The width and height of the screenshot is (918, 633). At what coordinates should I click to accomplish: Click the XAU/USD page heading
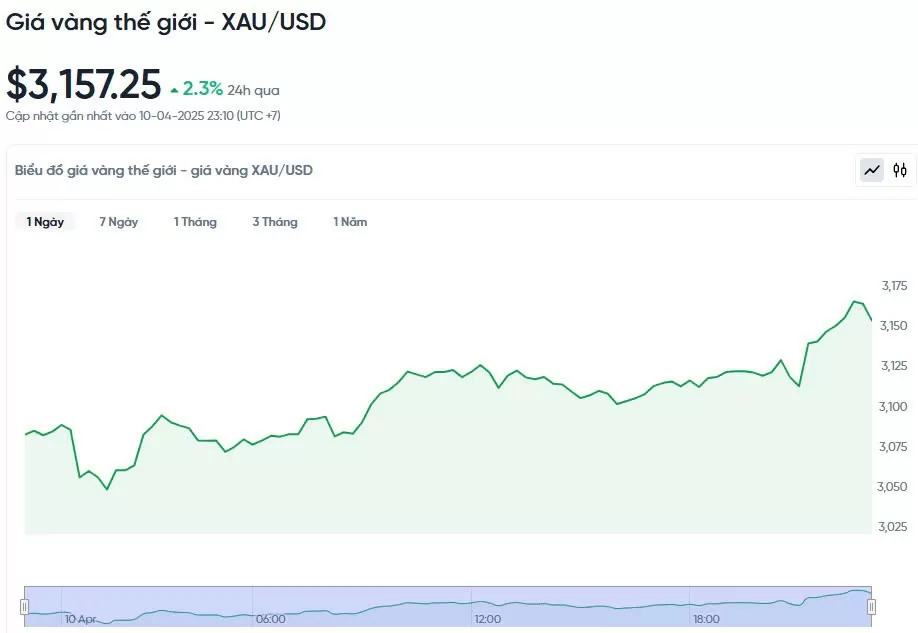coord(166,21)
